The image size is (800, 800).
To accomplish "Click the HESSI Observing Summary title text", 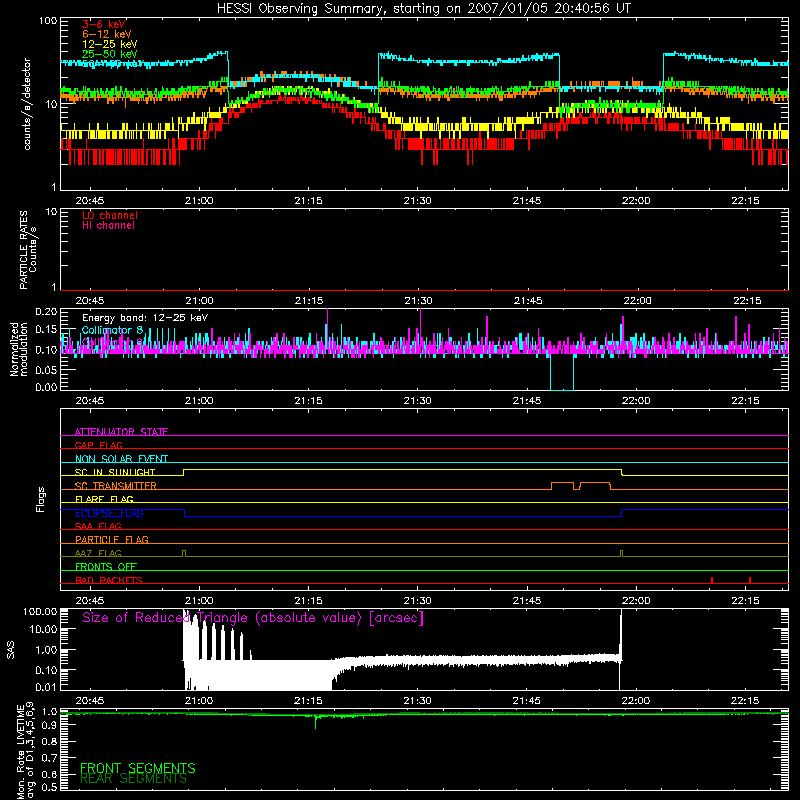I will [x=423, y=9].
